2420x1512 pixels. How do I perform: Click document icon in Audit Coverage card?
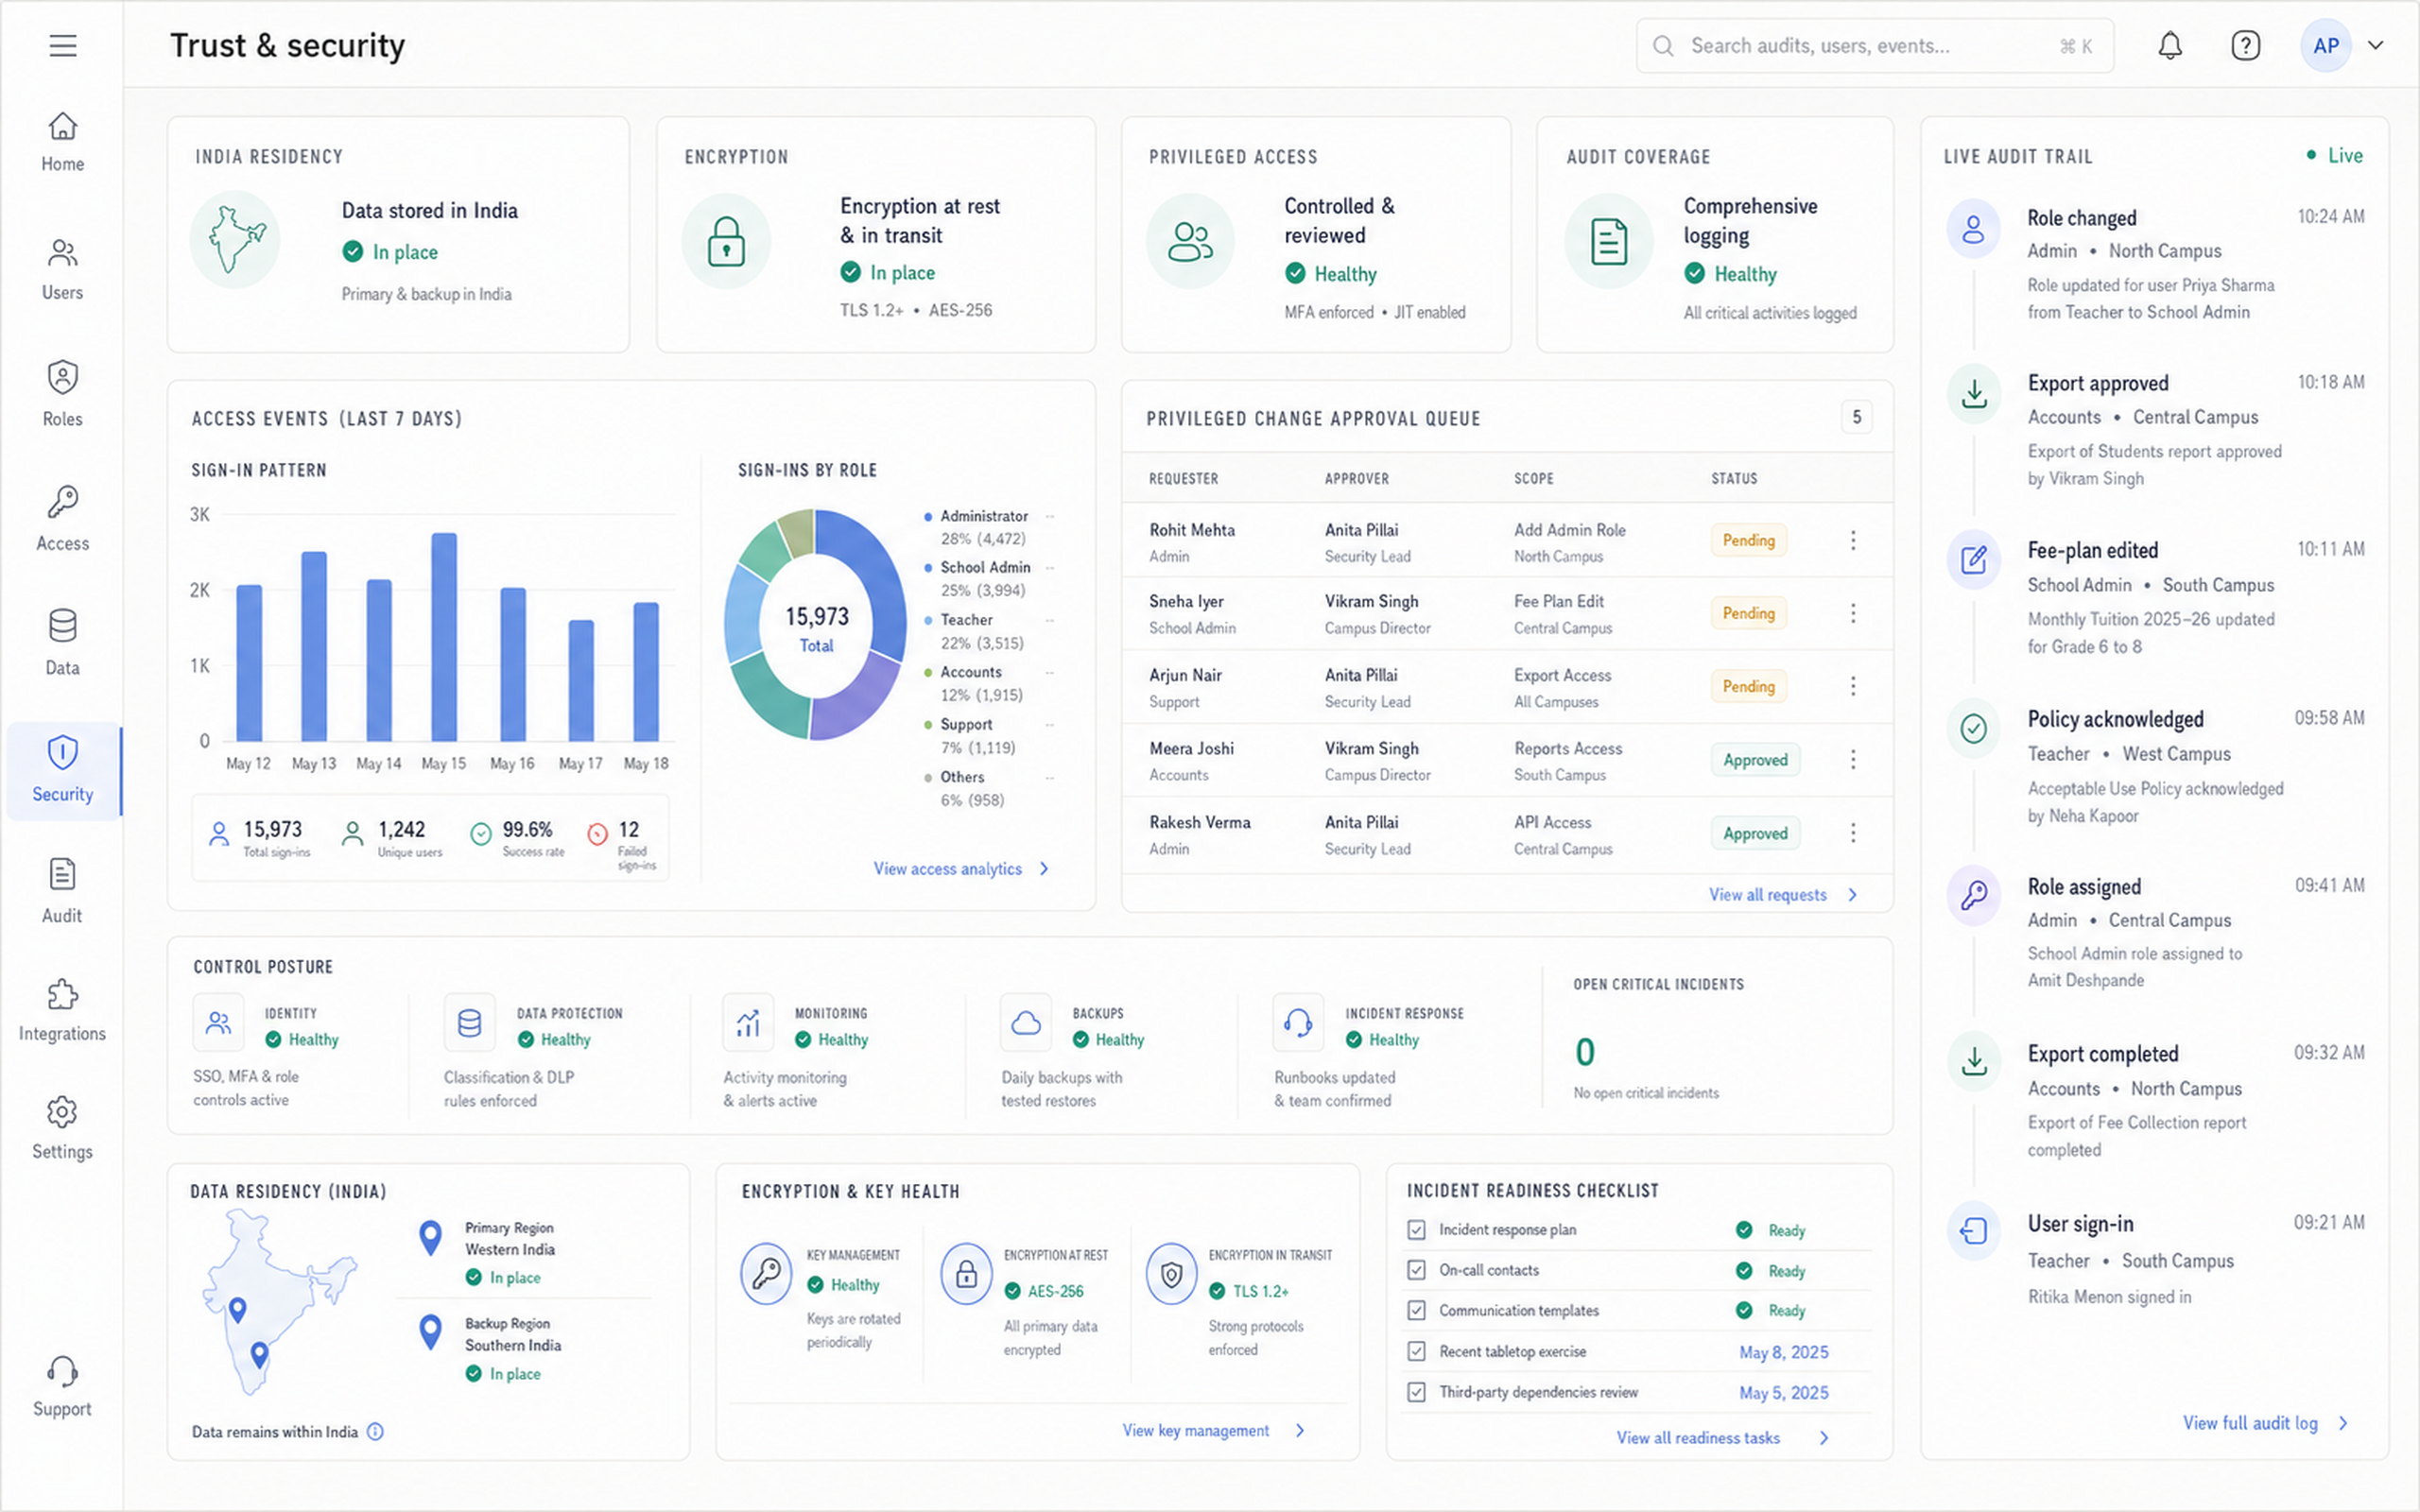1608,241
